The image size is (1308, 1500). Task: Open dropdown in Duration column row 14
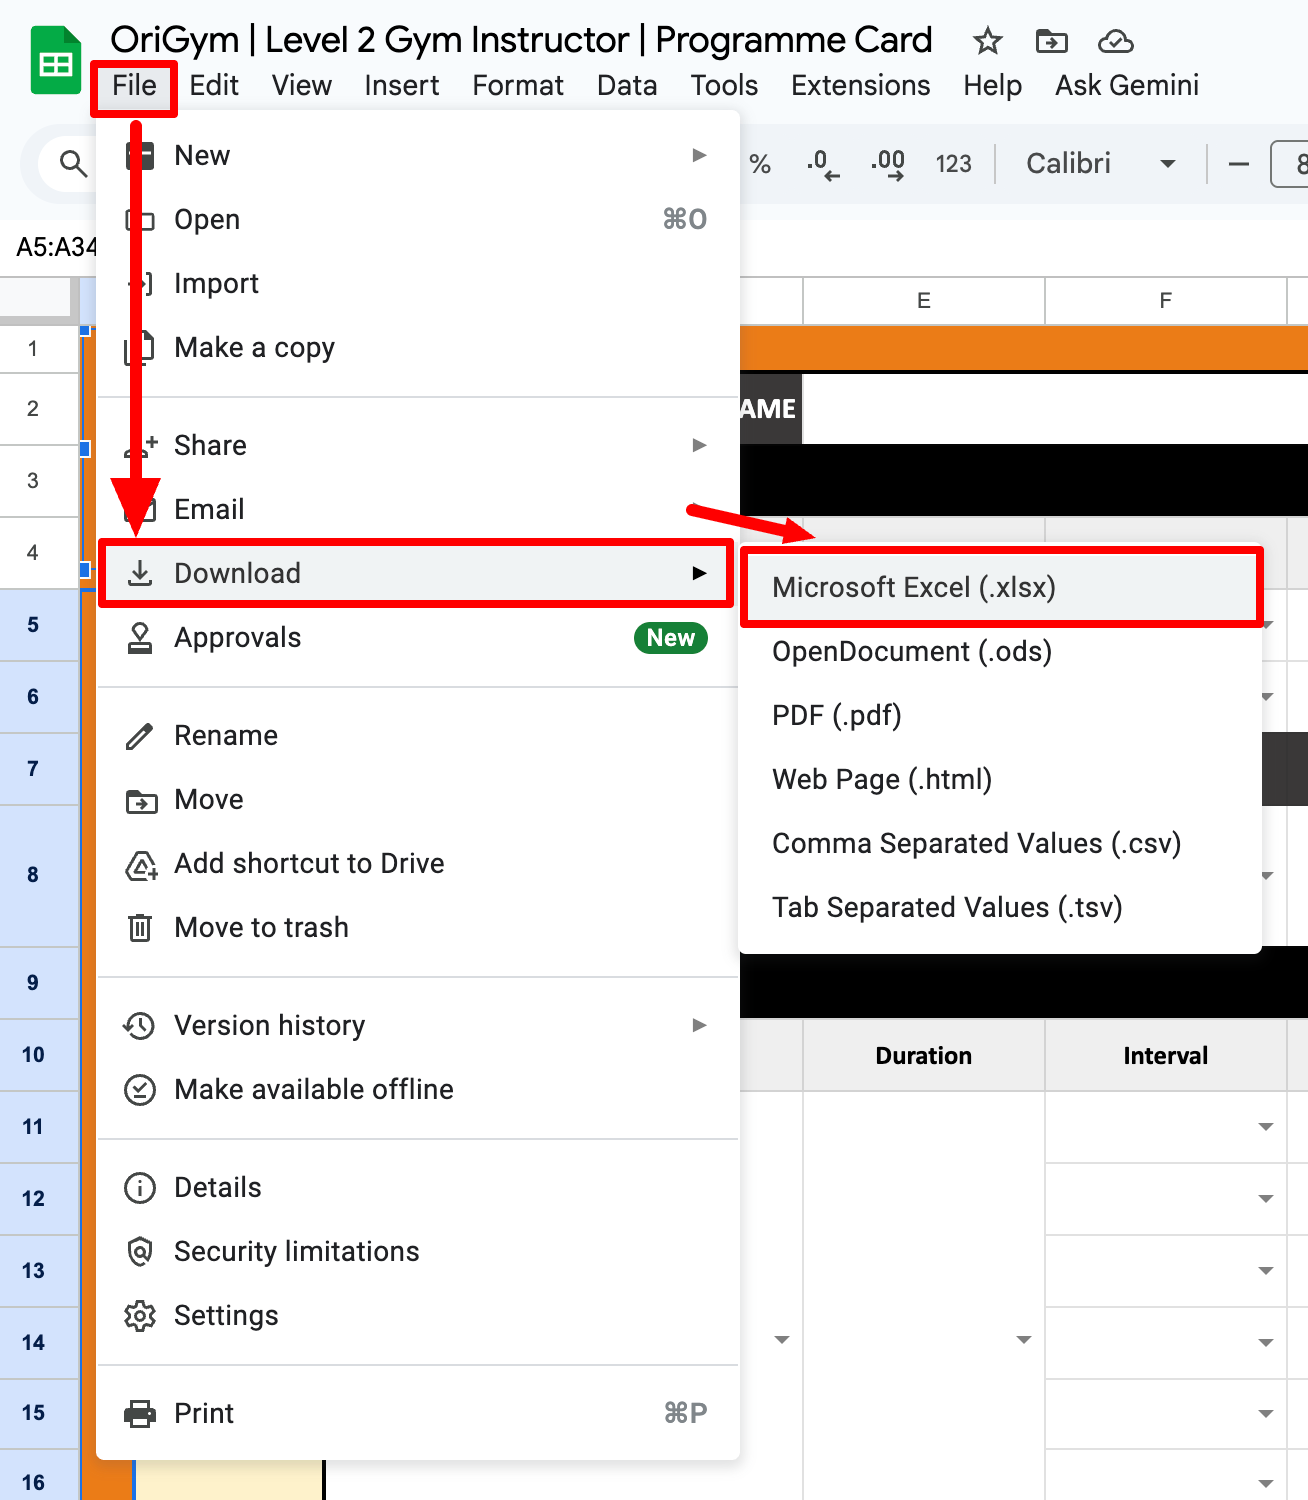point(1024,1340)
